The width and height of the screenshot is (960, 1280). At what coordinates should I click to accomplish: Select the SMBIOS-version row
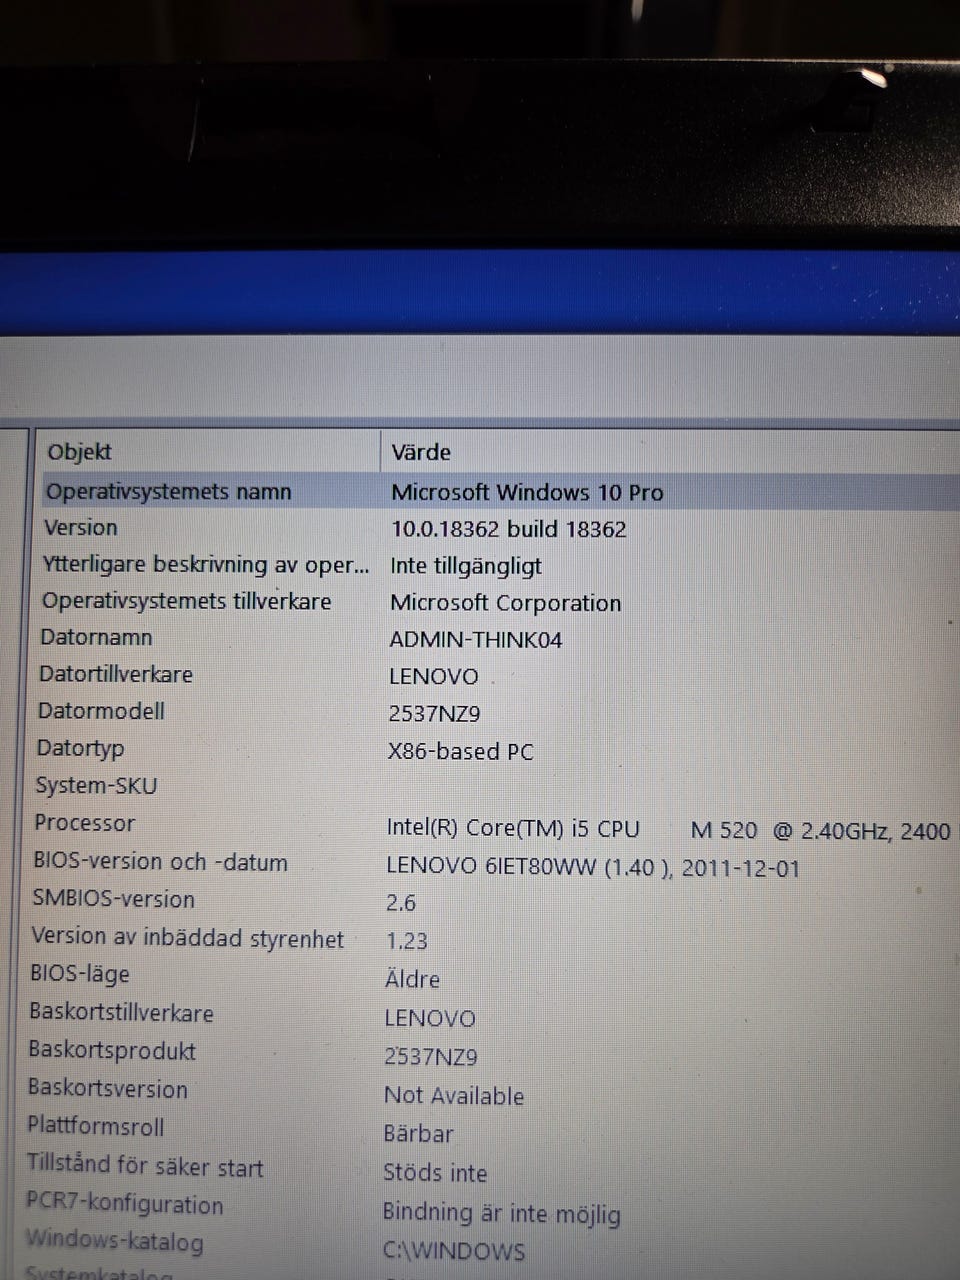pos(113,898)
